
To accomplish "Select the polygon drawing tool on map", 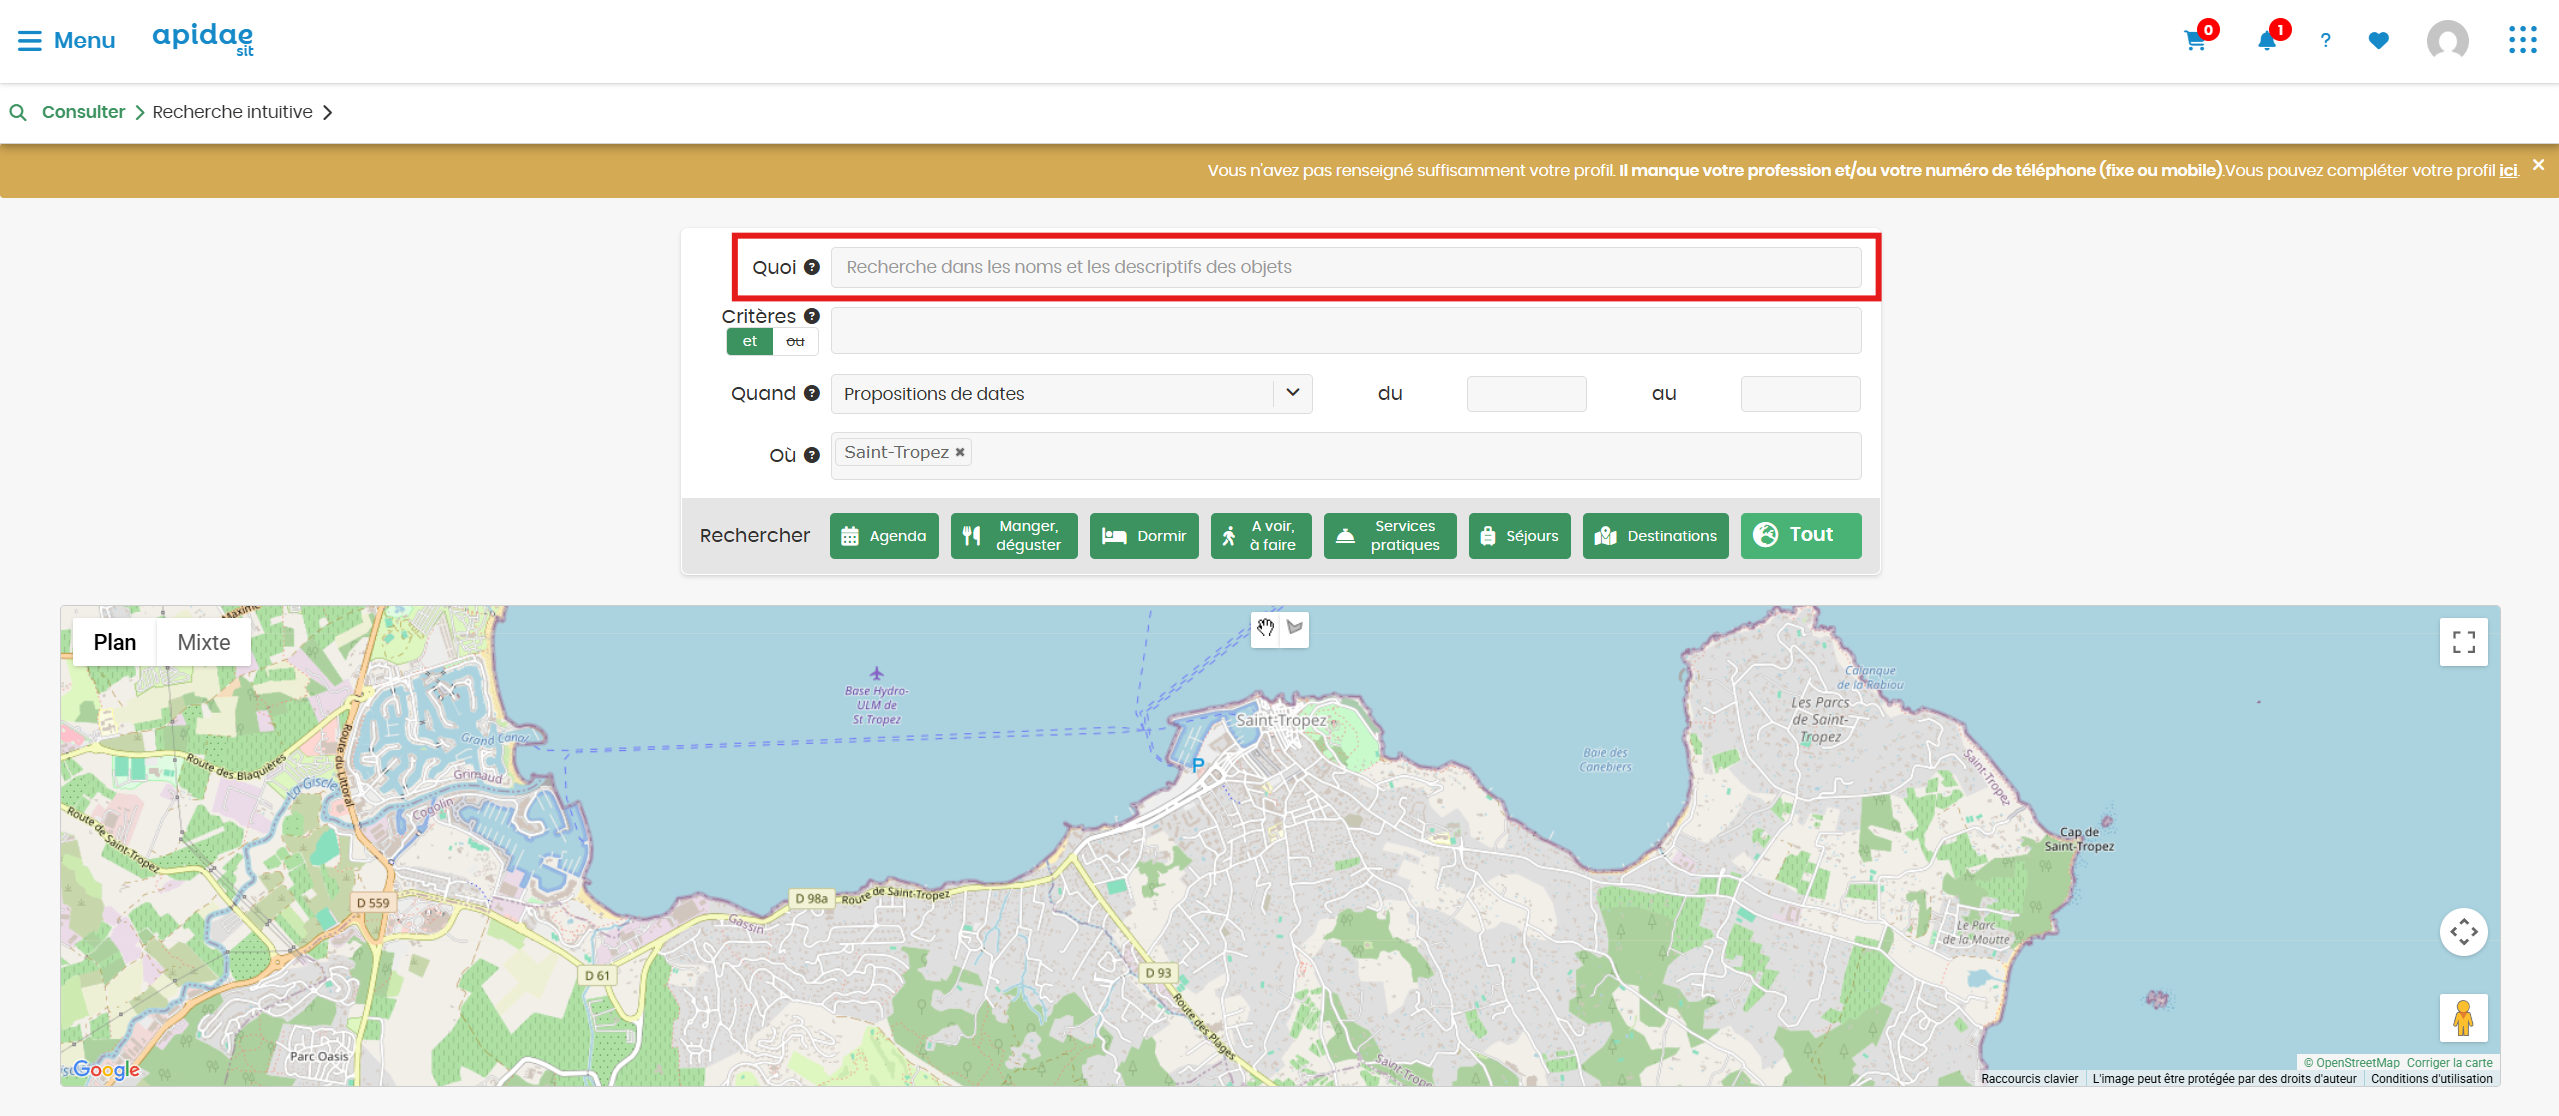I will tap(1295, 628).
